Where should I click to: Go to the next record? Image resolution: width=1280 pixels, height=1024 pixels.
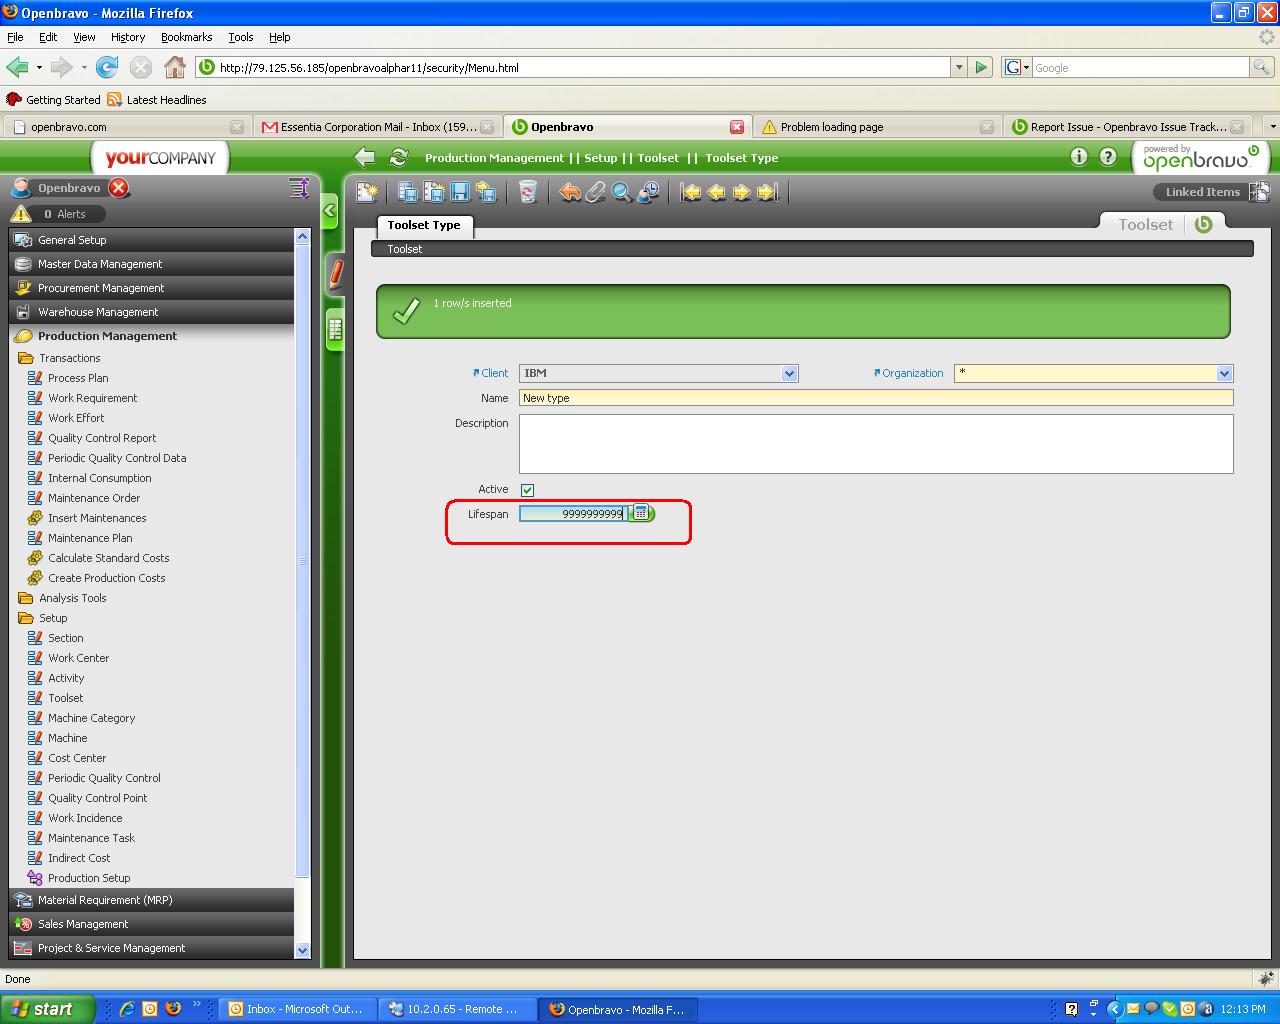point(742,191)
